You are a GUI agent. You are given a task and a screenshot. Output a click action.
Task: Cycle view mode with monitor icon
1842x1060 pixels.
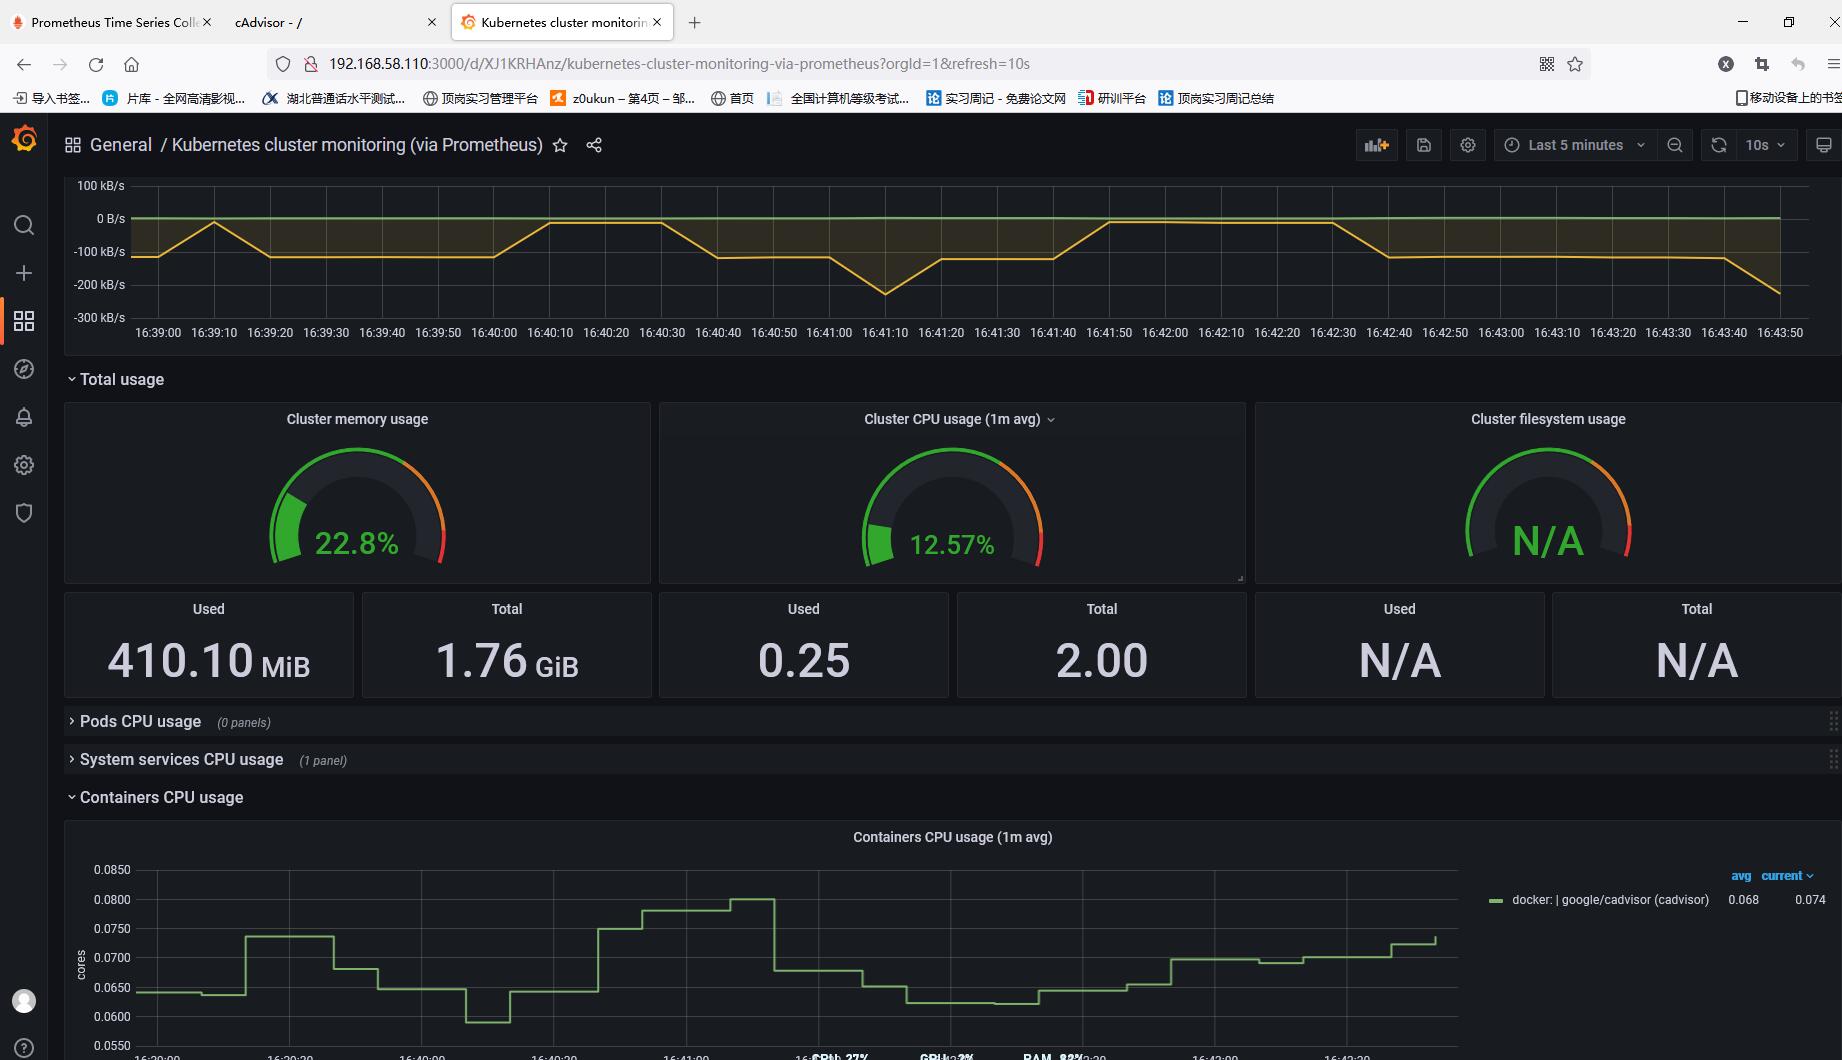coord(1824,145)
